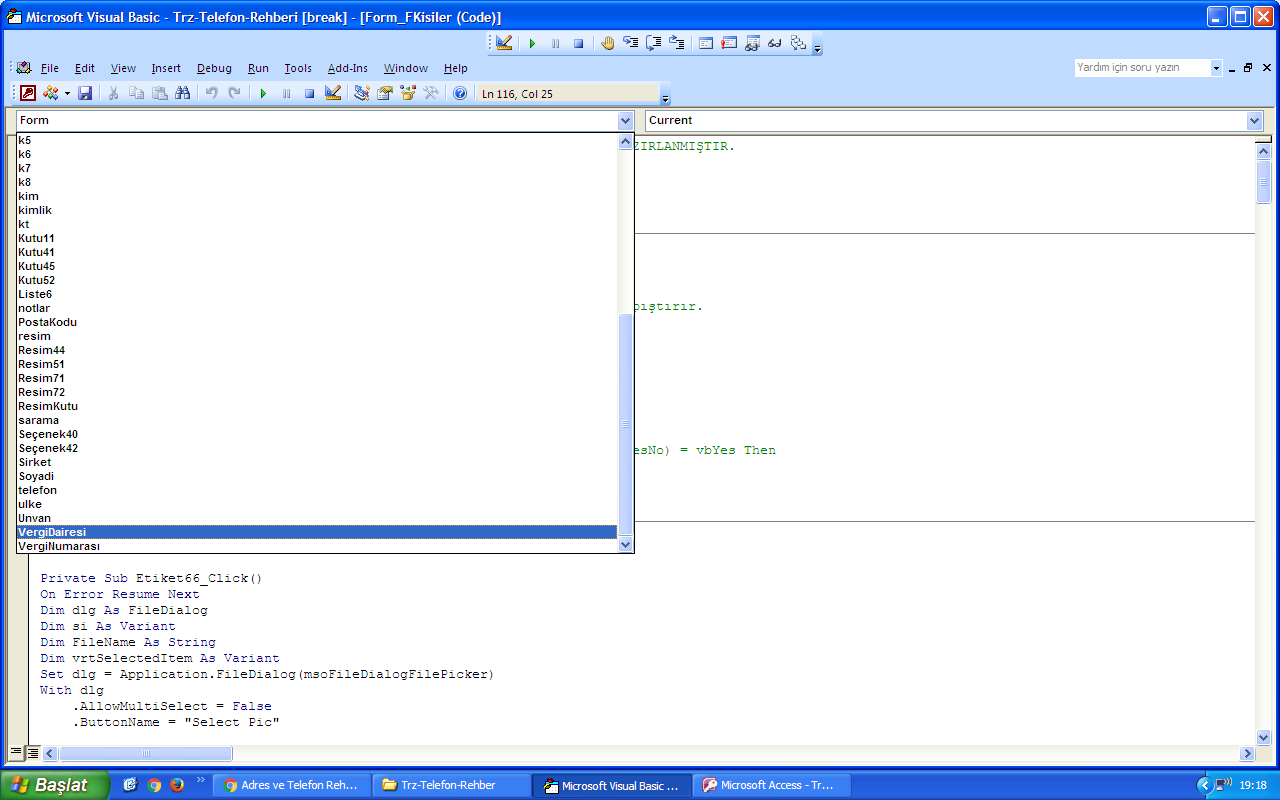Open the dropdown arrow beside Insert Module icon
The image size is (1280, 800).
click(67, 93)
